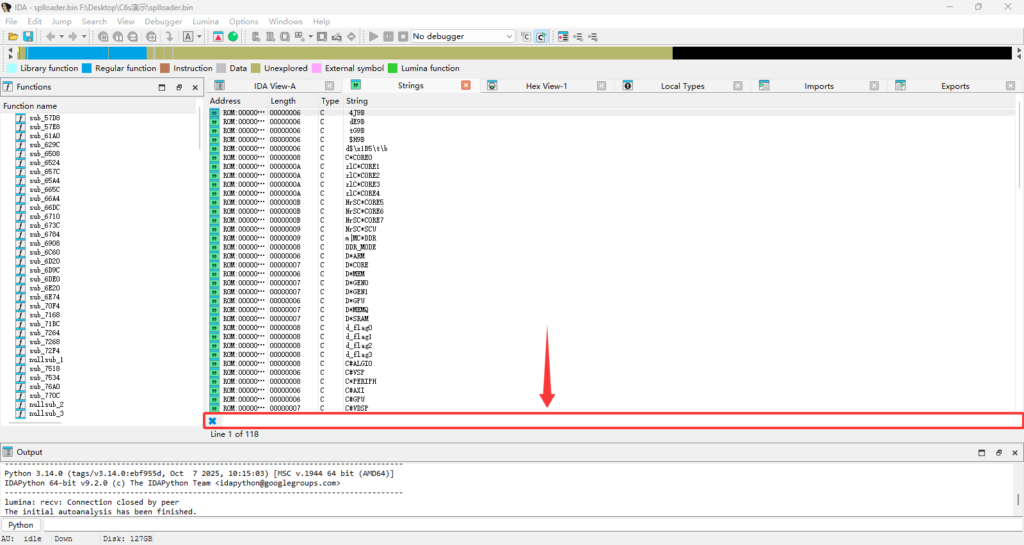Expand the forward arrow history dropdown
The width and height of the screenshot is (1024, 545).
[x=85, y=36]
